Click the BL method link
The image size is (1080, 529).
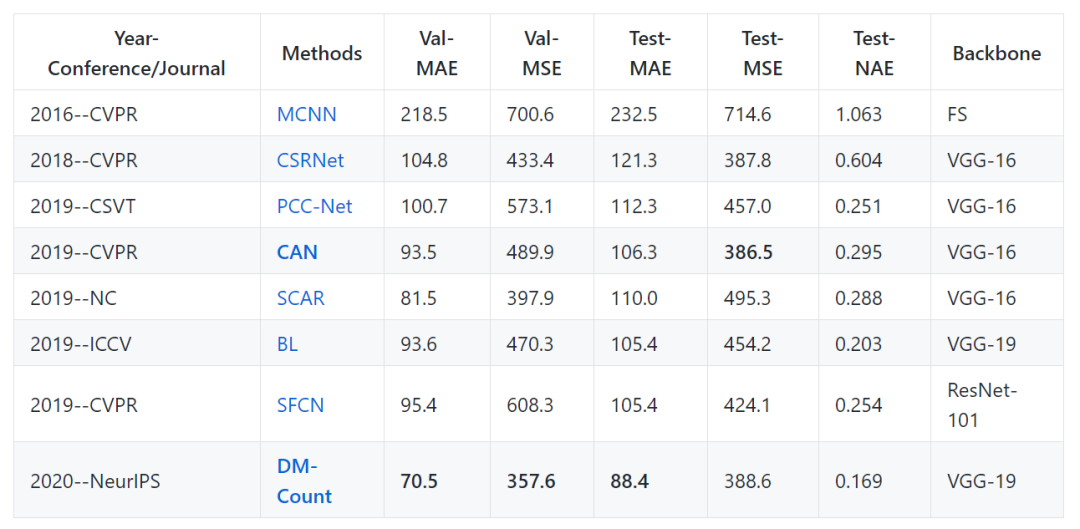287,344
